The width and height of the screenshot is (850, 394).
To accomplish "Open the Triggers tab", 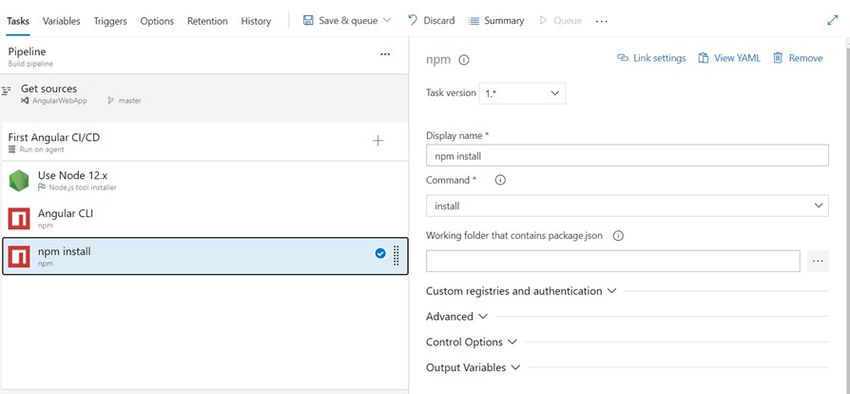I will click(110, 21).
